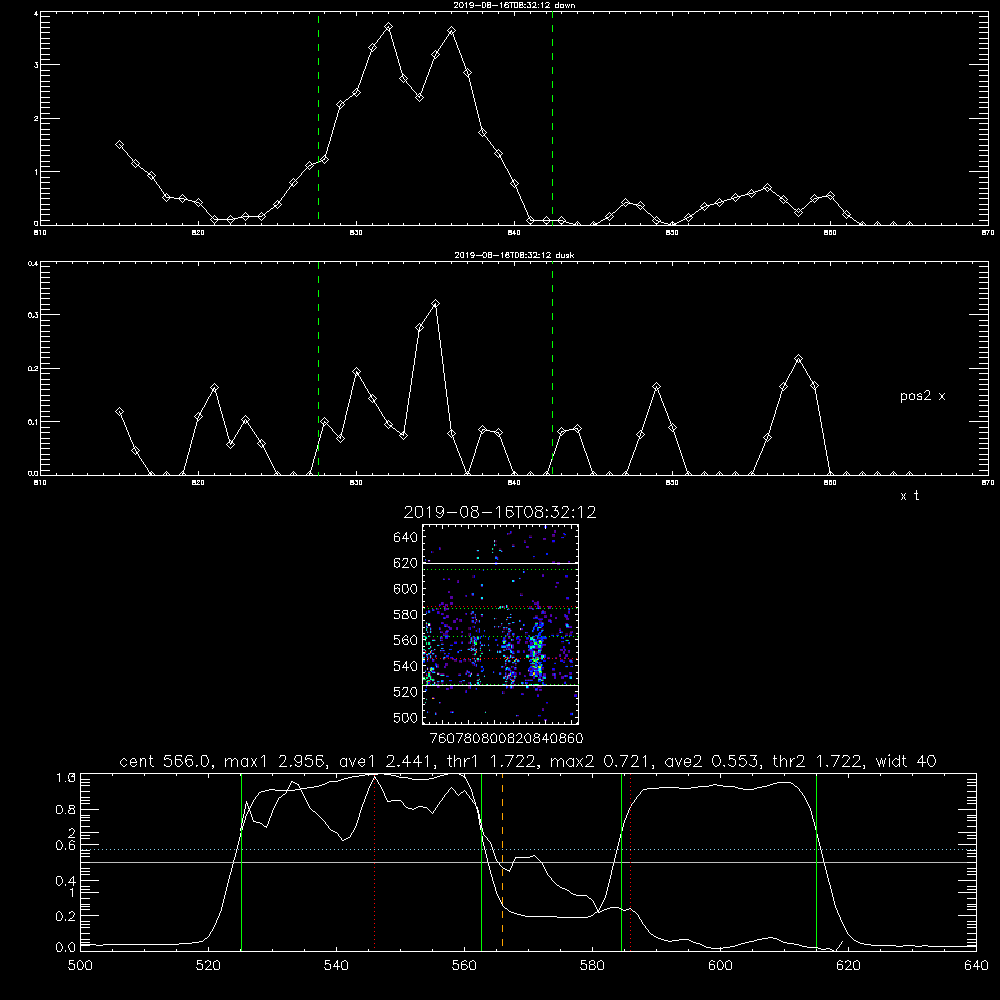Screen dimensions: 1000x1000
Task: Click the '580' x-axis label of bottom plot
Action: coord(592,966)
